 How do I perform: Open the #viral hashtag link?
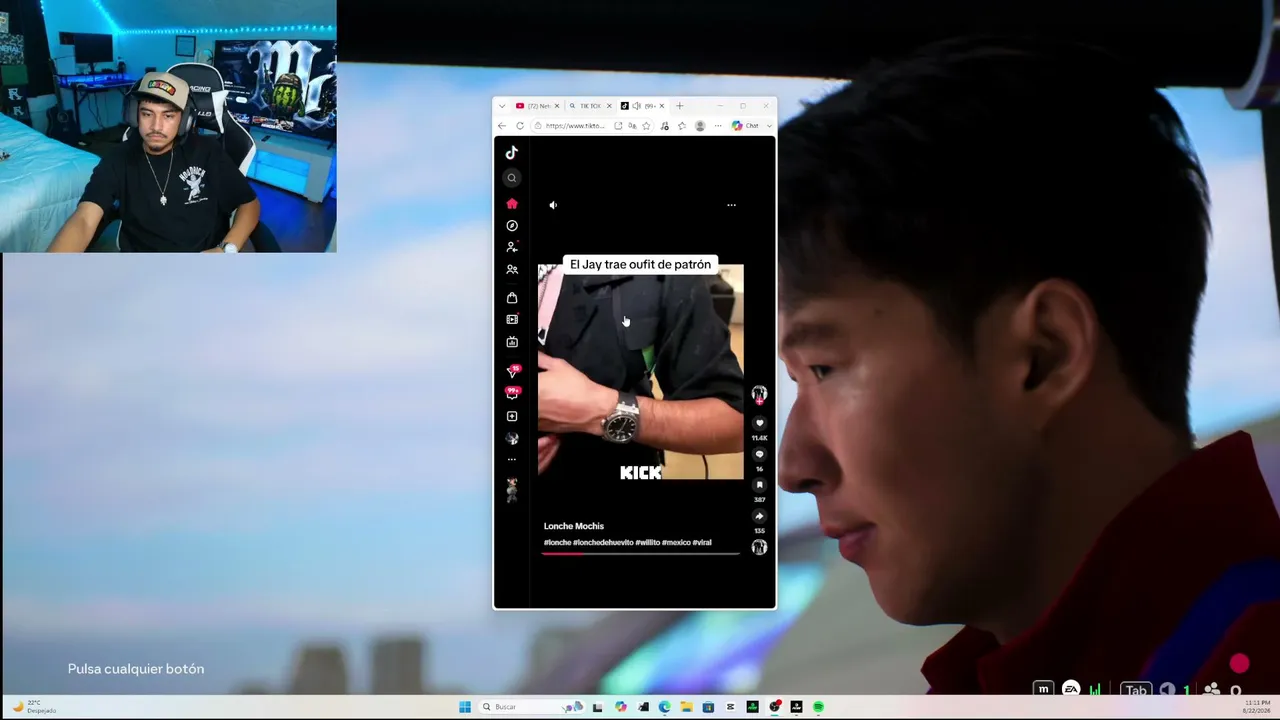pos(702,542)
